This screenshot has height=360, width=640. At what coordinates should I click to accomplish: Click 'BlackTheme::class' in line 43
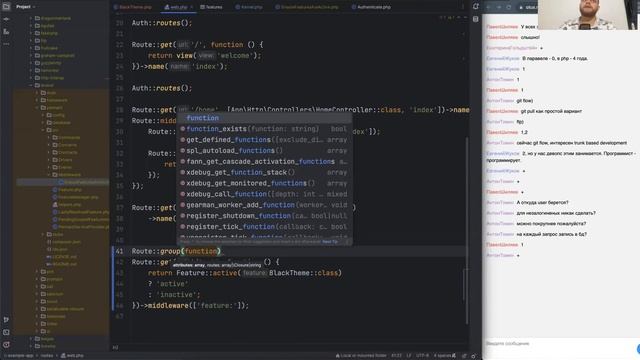tap(303, 273)
